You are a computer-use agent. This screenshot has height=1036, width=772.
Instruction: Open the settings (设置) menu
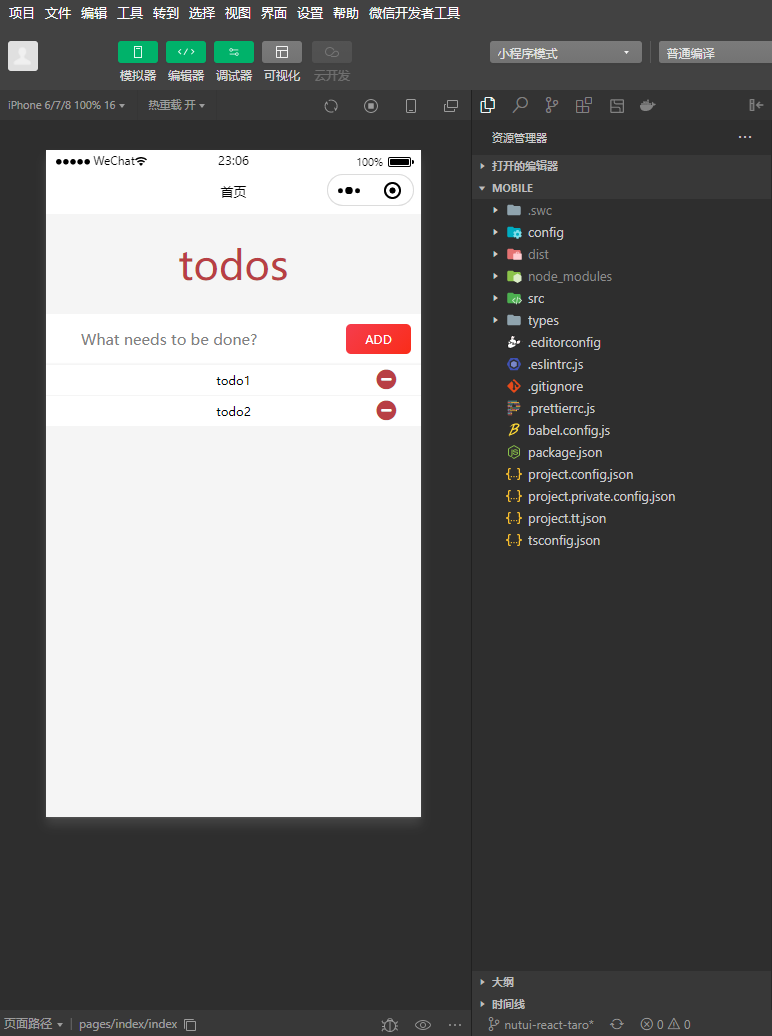(x=309, y=13)
